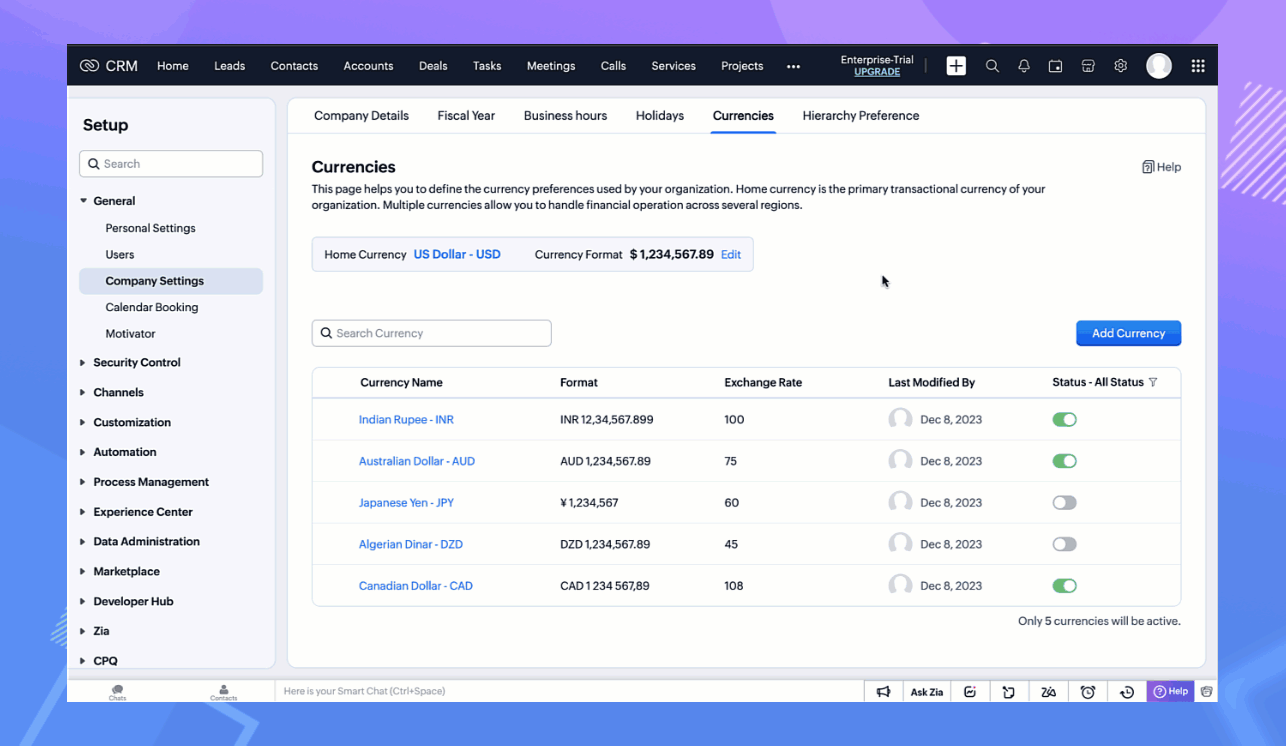Screen dimensions: 1286x746
Task: Switch to the Fiscal Year tab
Action: (466, 116)
